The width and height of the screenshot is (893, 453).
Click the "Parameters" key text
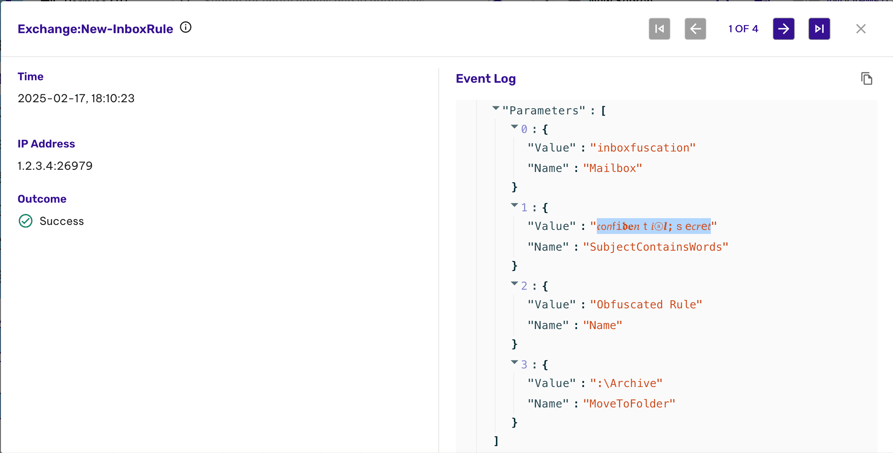click(544, 111)
